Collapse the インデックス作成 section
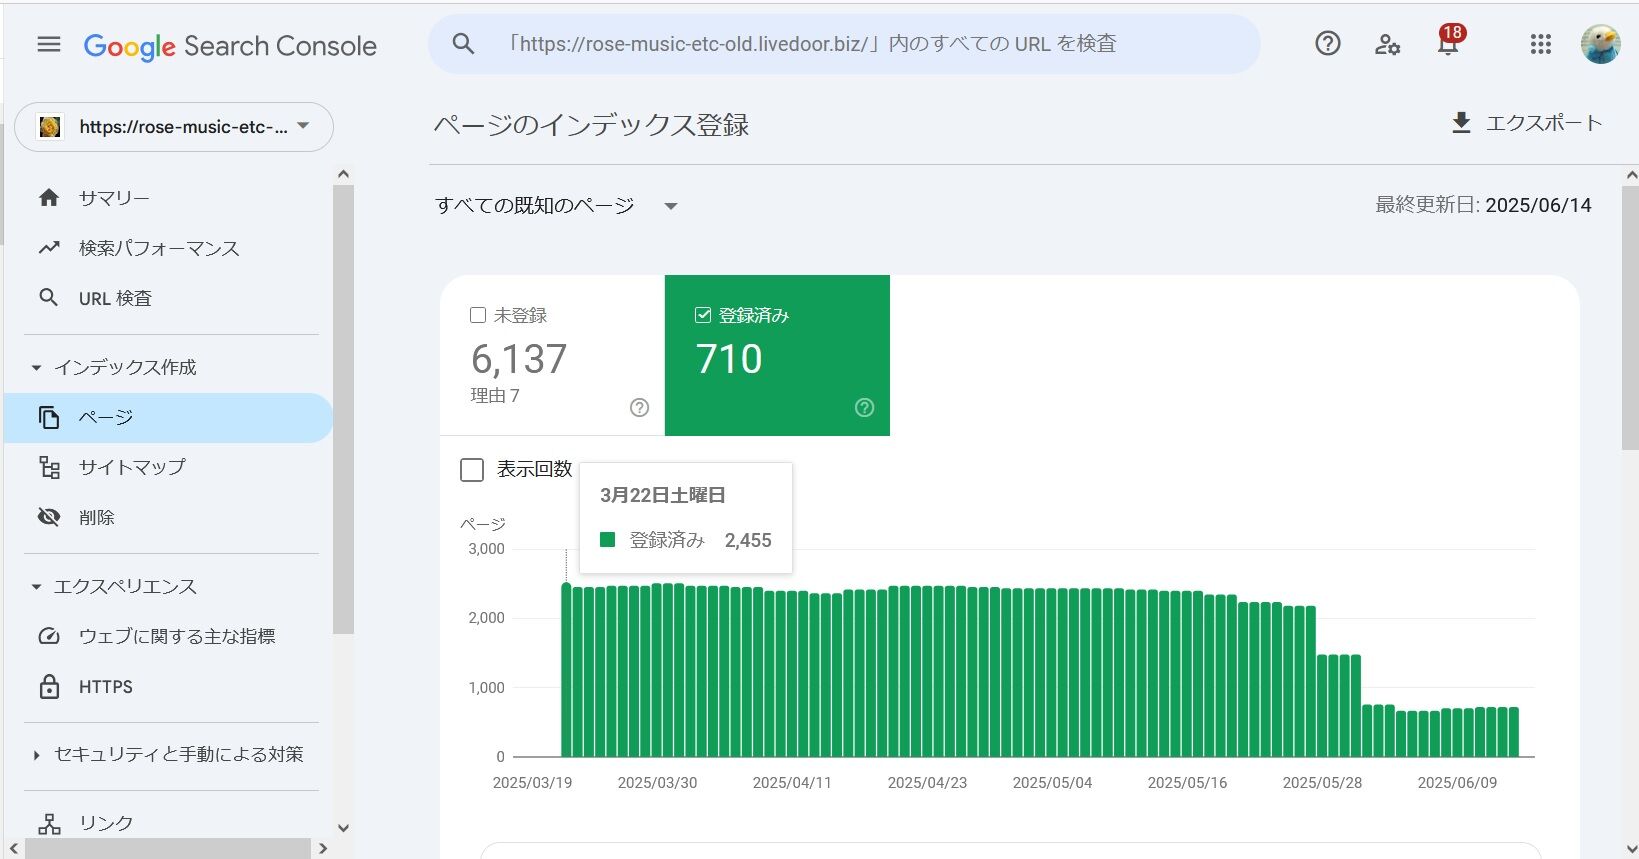 37,368
